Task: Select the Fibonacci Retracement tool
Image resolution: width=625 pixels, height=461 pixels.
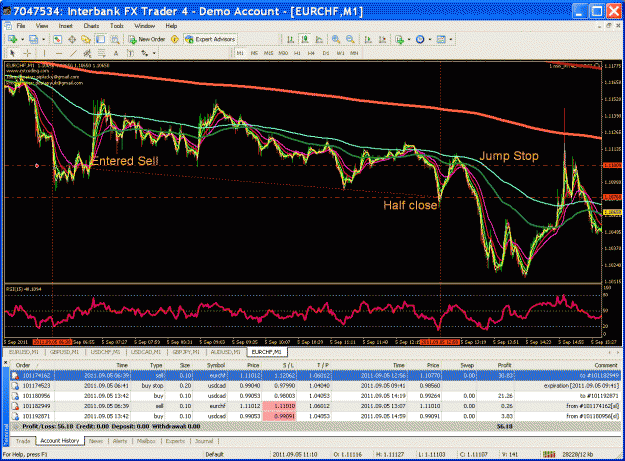Action: click(x=102, y=53)
